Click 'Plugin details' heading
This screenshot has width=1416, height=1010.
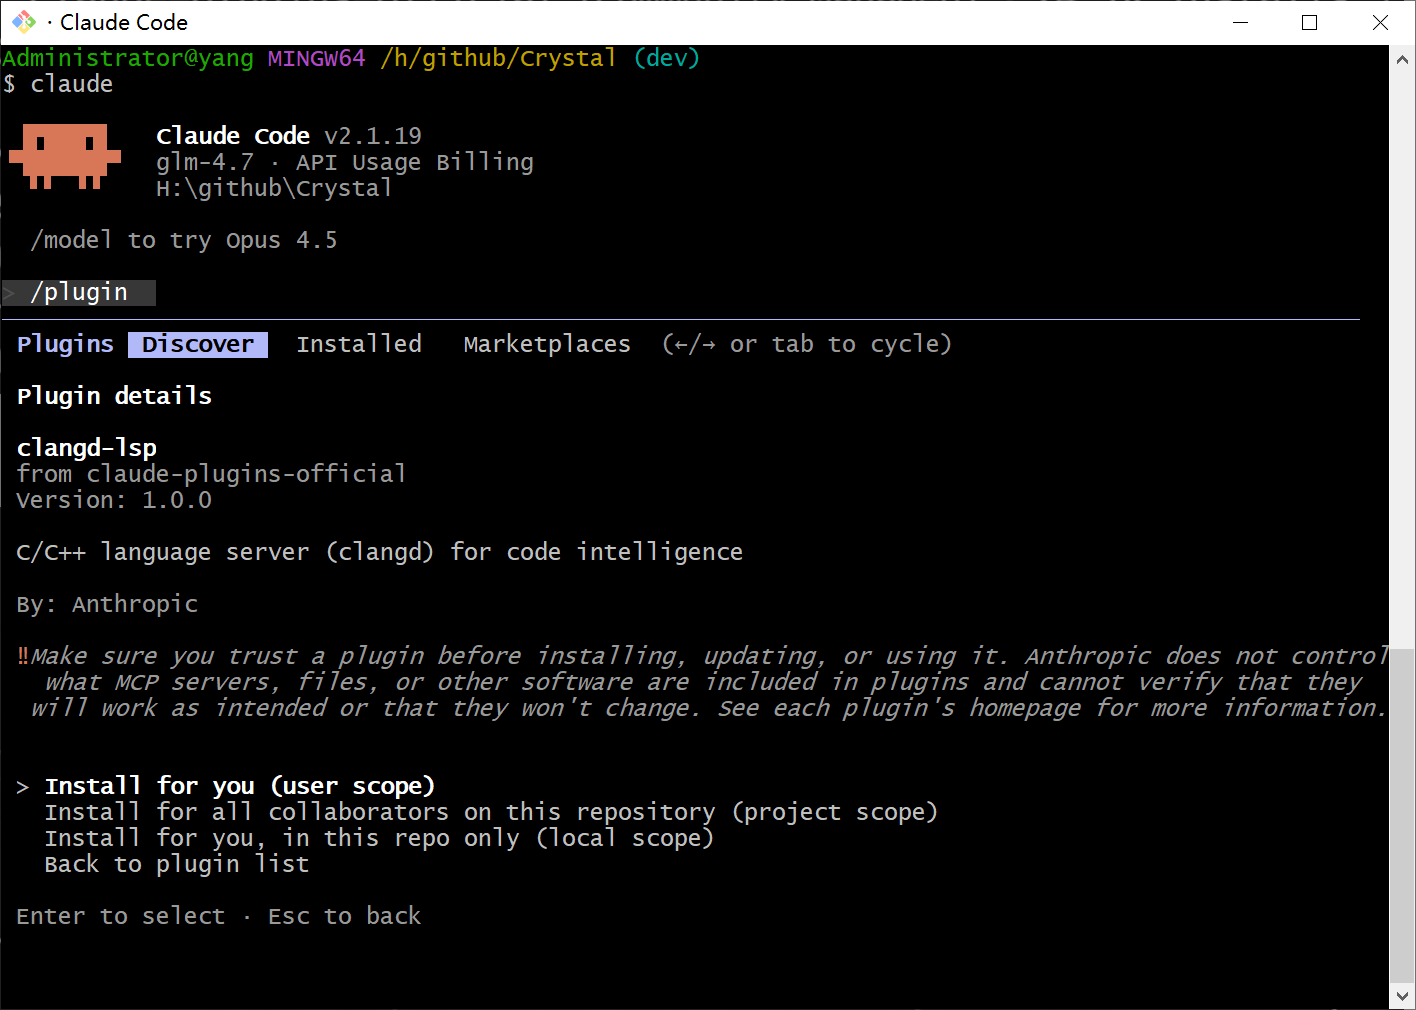click(x=114, y=396)
